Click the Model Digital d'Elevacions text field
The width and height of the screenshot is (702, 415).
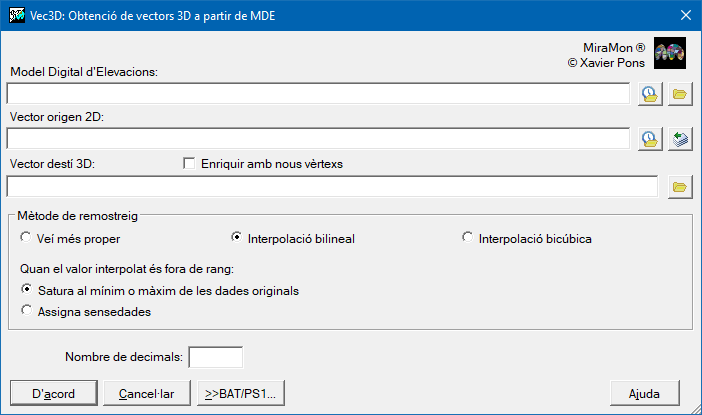pyautogui.click(x=317, y=94)
